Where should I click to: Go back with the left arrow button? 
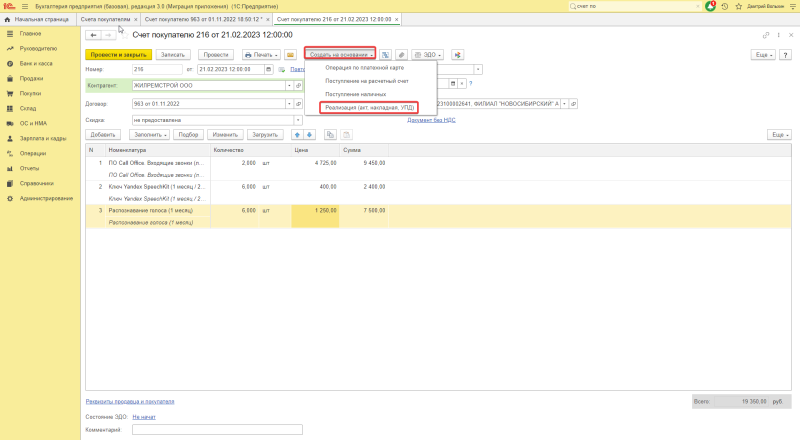coord(93,35)
